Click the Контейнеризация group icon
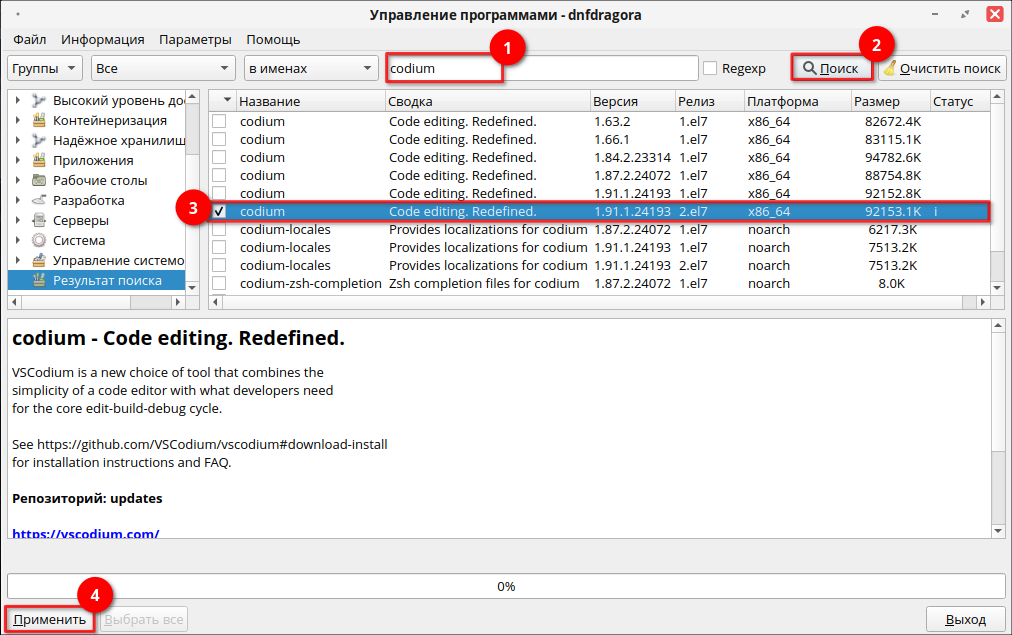This screenshot has height=635, width=1012. coord(39,121)
